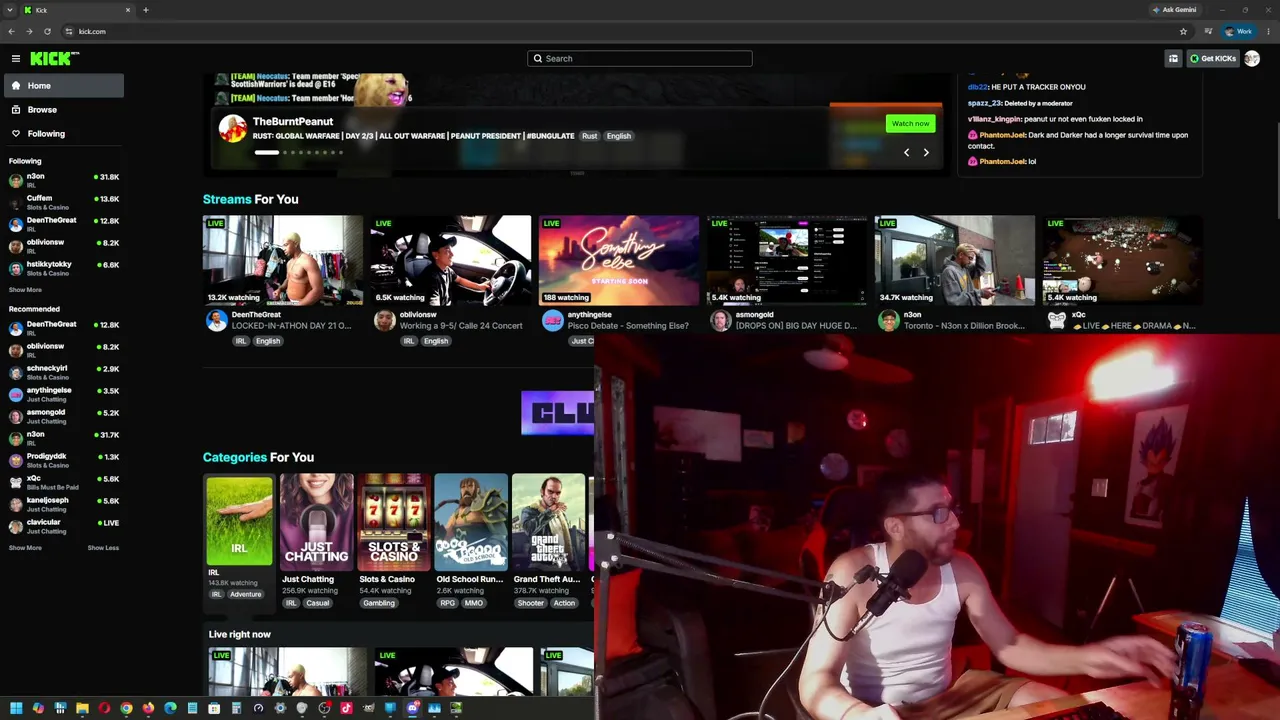Image resolution: width=1280 pixels, height=720 pixels.
Task: Open Chrome three-dot menu
Action: [x=1267, y=31]
